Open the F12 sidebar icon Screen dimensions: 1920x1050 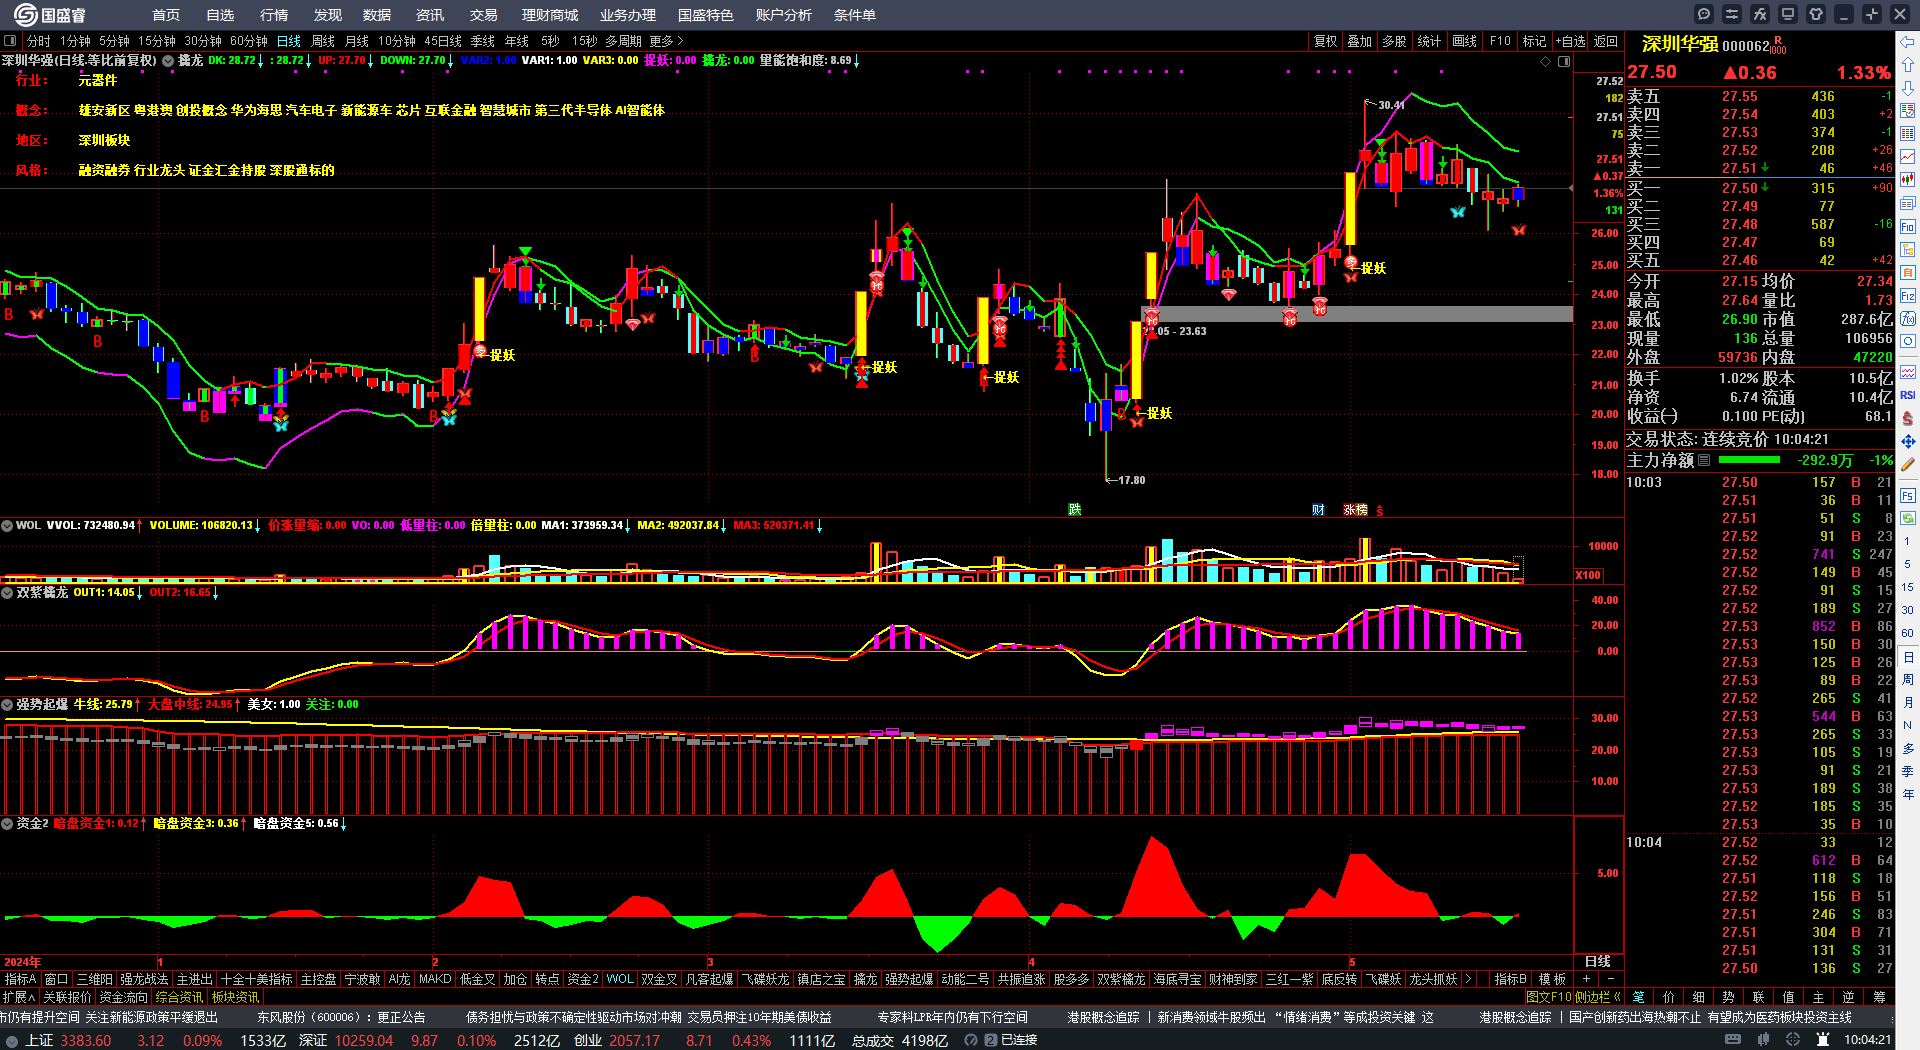coord(1908,296)
